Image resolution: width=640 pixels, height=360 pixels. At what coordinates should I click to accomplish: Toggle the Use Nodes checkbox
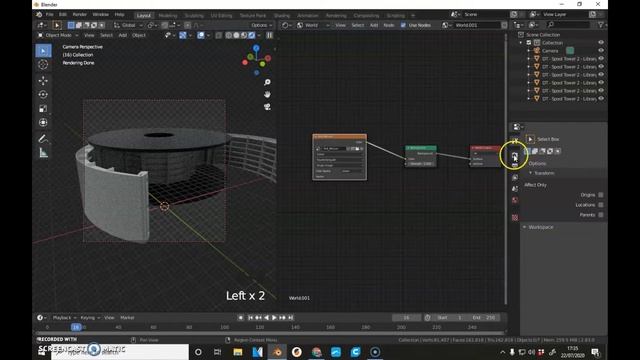[x=403, y=25]
